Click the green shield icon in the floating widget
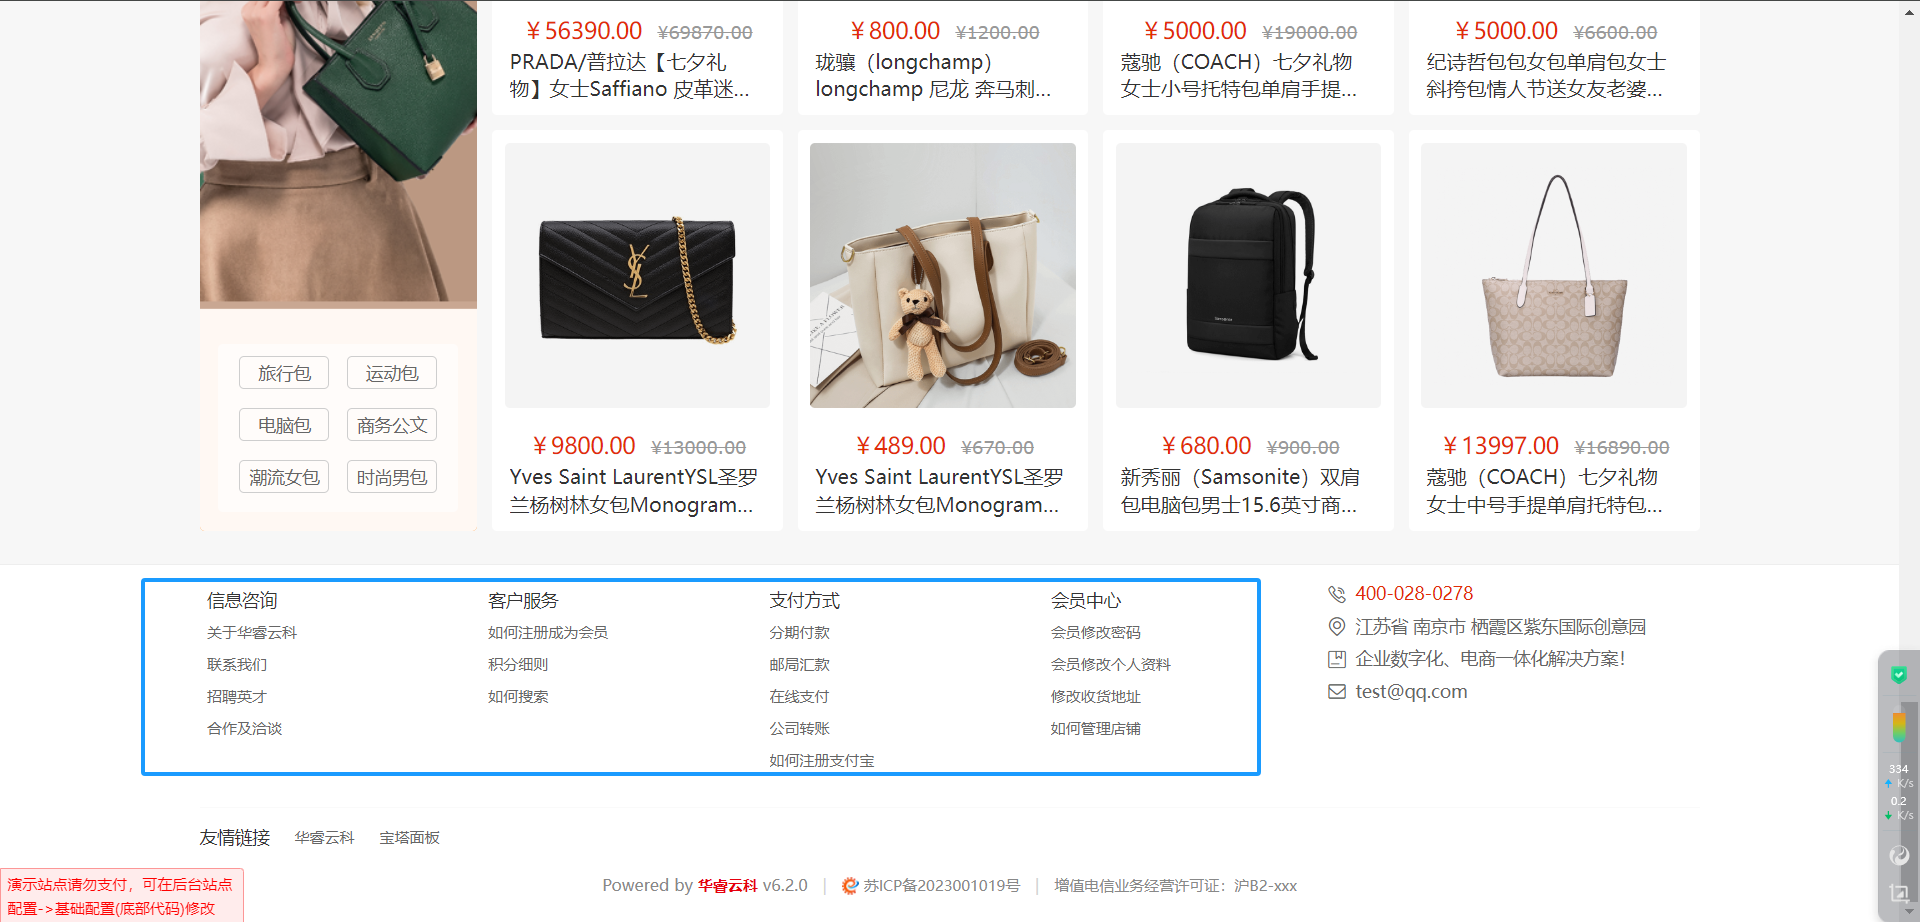 point(1898,675)
